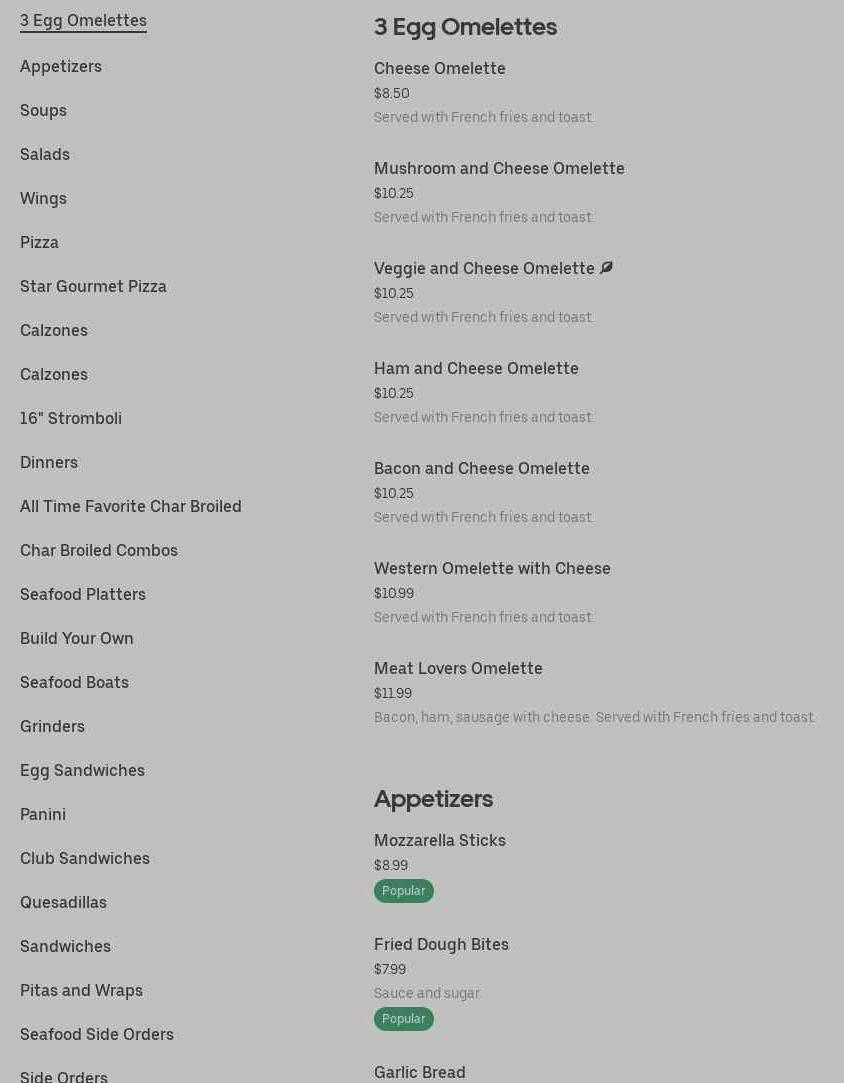Navigate to Build Your Own
Viewport: 844px width, 1083px height.
[77, 638]
